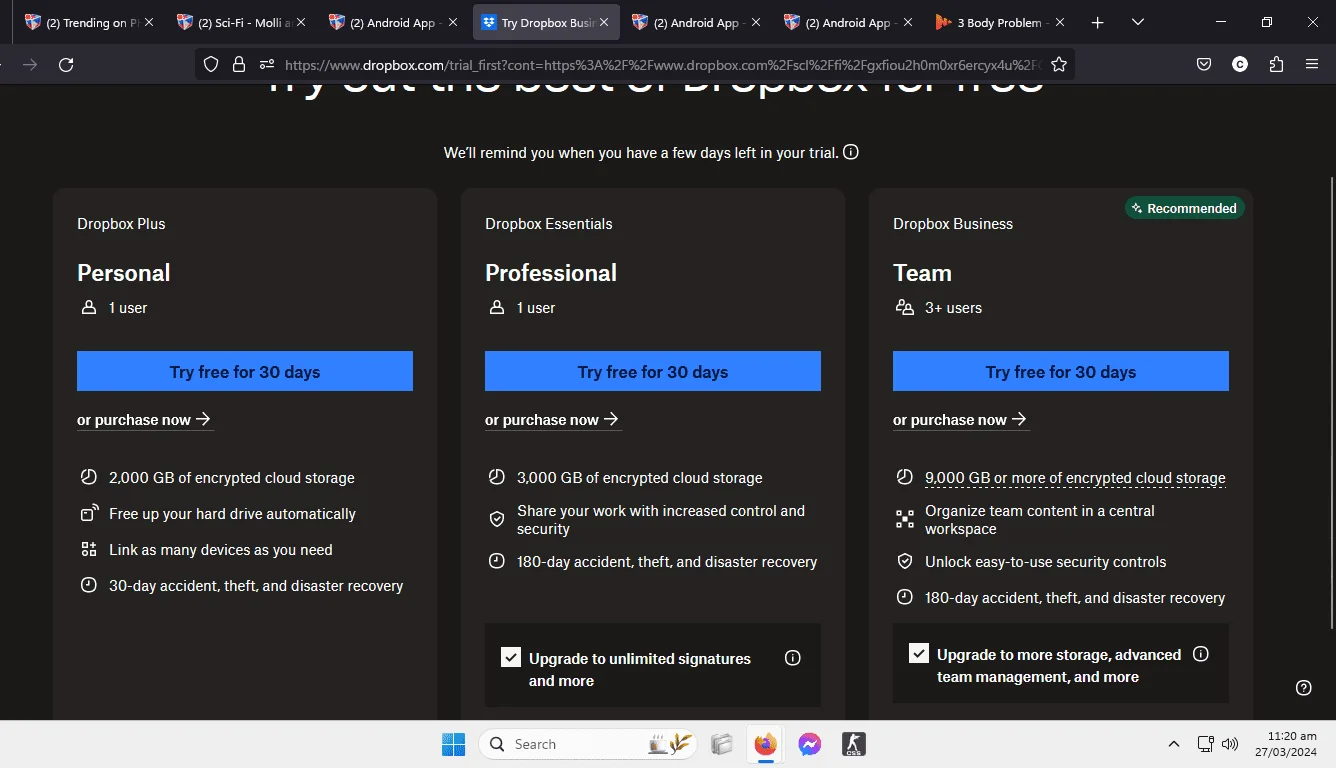Switch to the Sci-Fi - Molli tab
Viewport: 1336px width, 768px height.
pyautogui.click(x=242, y=23)
